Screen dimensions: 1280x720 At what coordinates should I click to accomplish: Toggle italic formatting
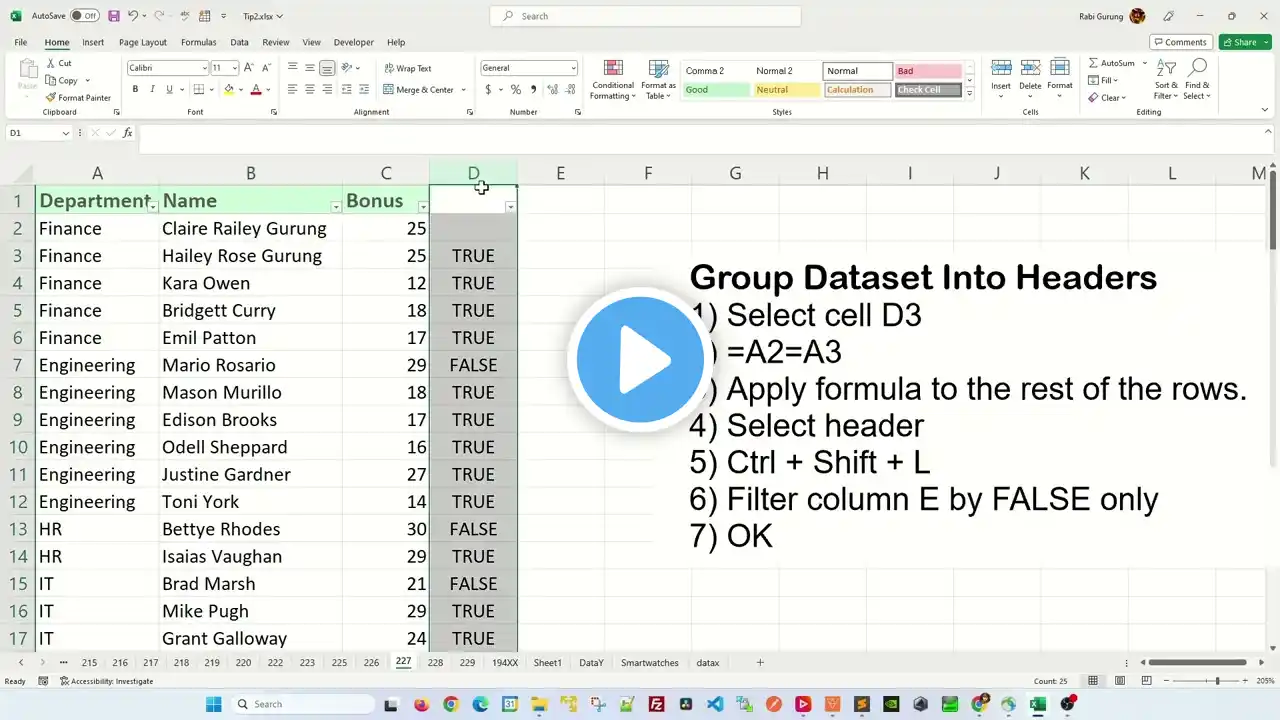[x=152, y=89]
